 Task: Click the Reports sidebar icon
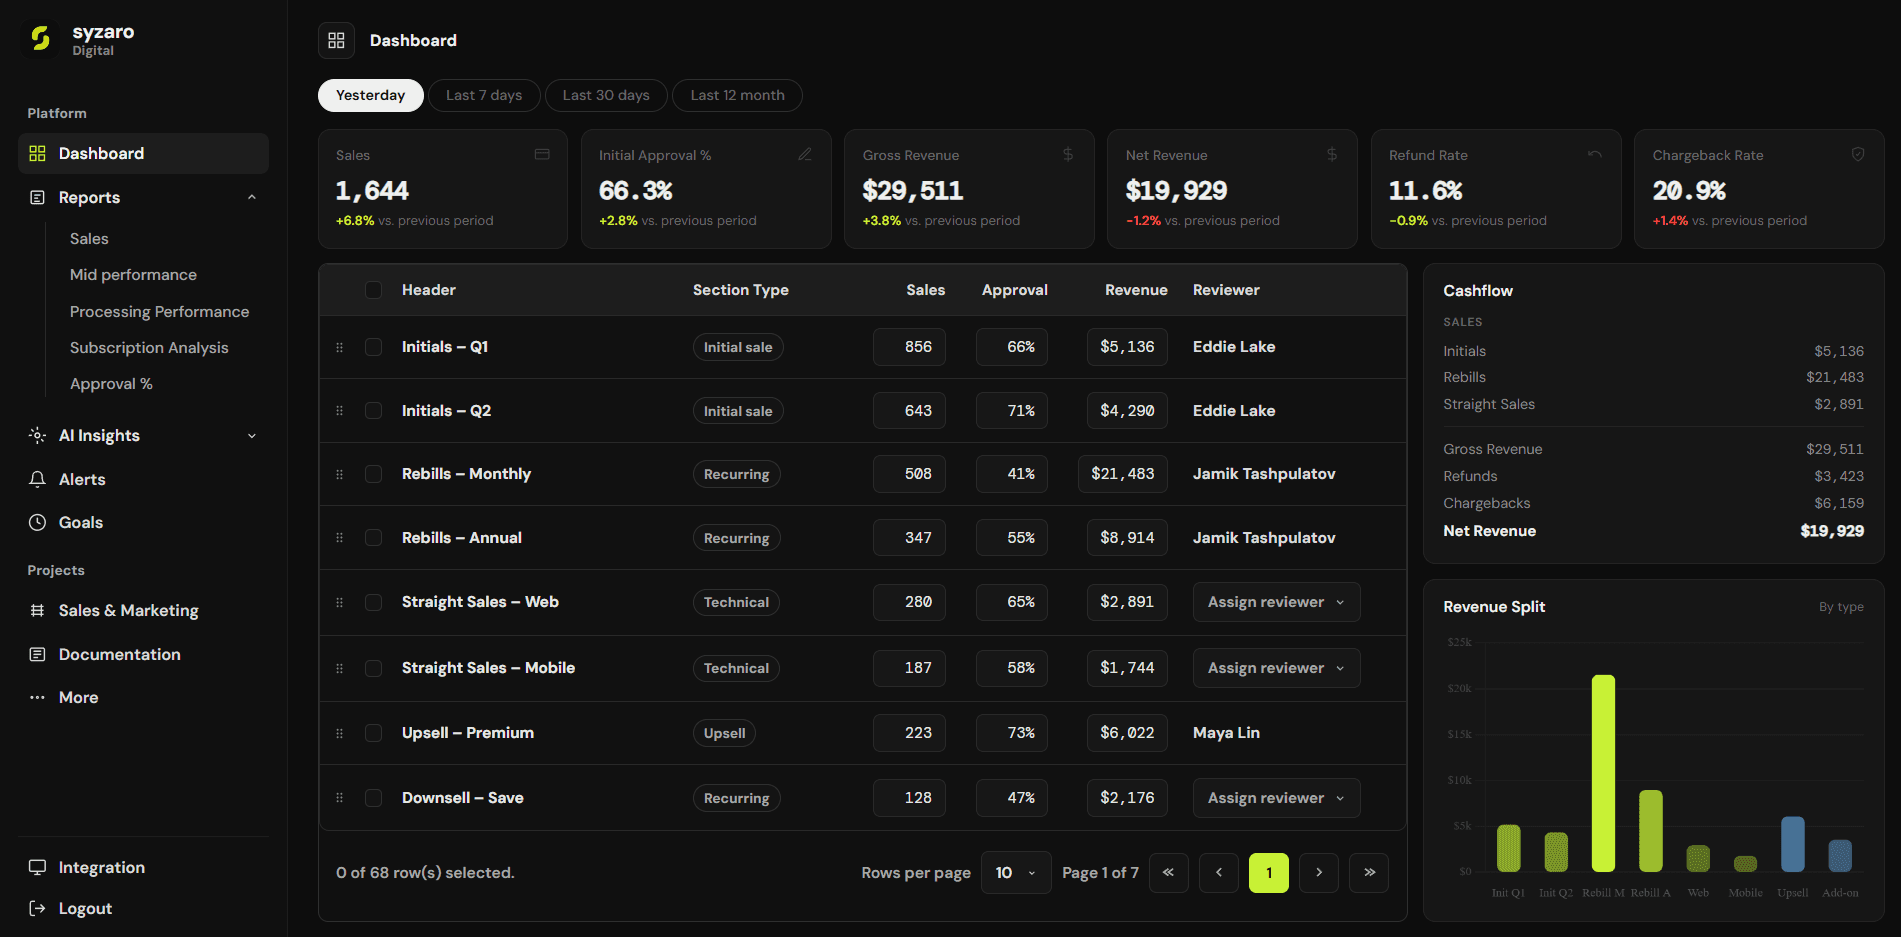pyautogui.click(x=37, y=197)
